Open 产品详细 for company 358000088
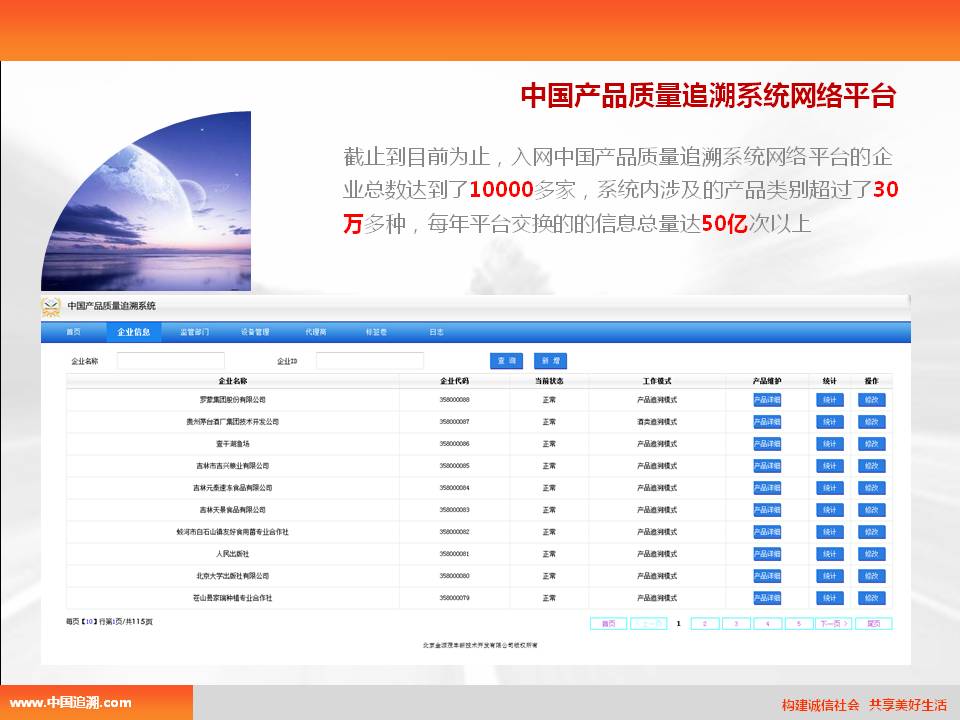 pyautogui.click(x=767, y=400)
